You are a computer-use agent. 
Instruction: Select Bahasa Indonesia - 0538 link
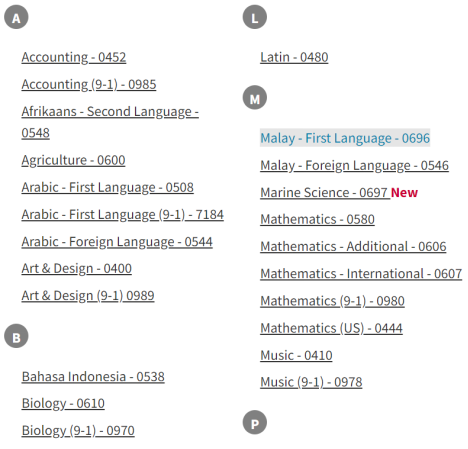click(x=93, y=377)
